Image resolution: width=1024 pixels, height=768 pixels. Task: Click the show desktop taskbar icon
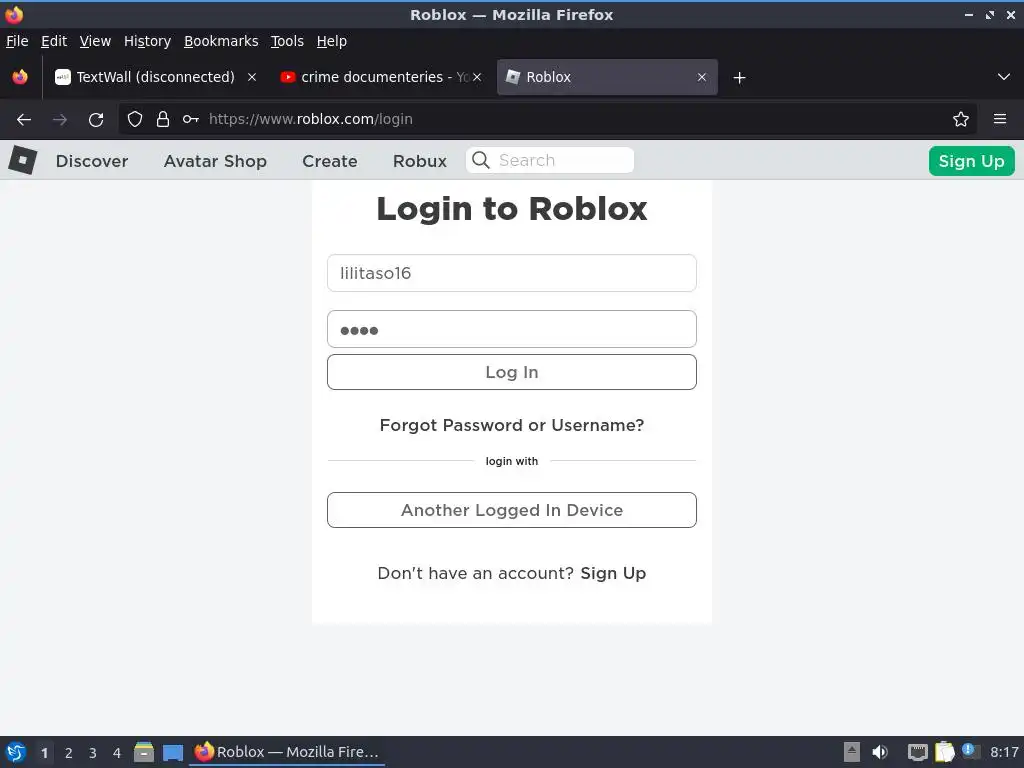coord(173,753)
